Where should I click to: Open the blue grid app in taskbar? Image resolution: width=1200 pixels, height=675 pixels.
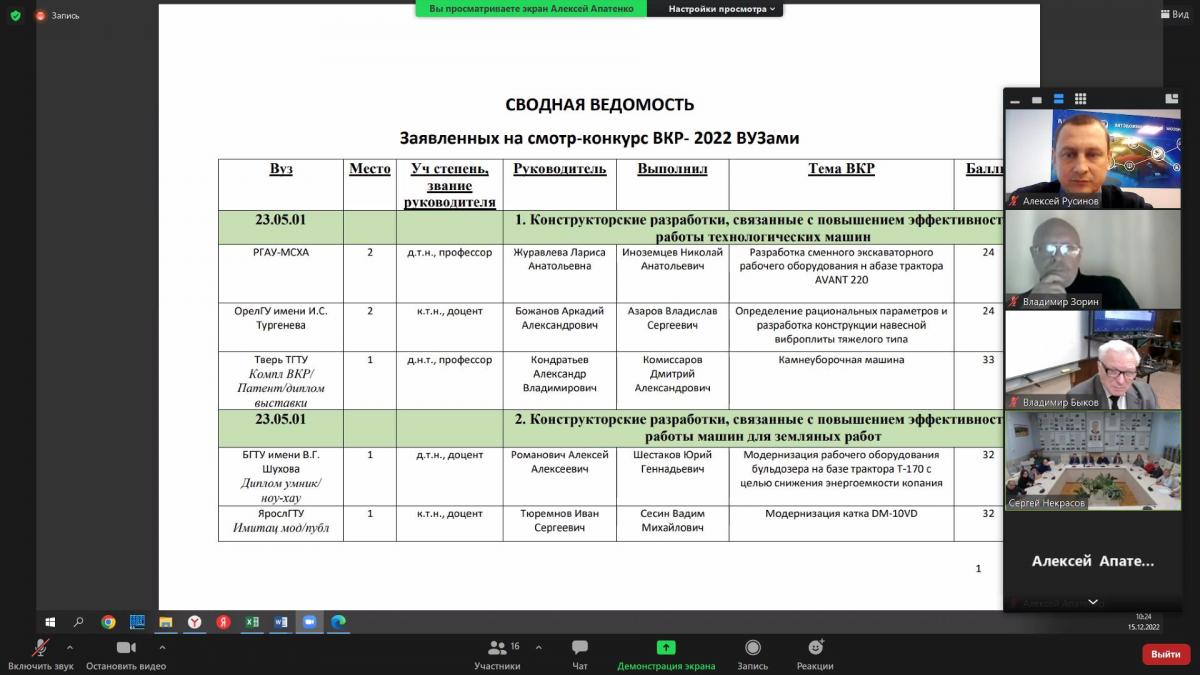137,622
